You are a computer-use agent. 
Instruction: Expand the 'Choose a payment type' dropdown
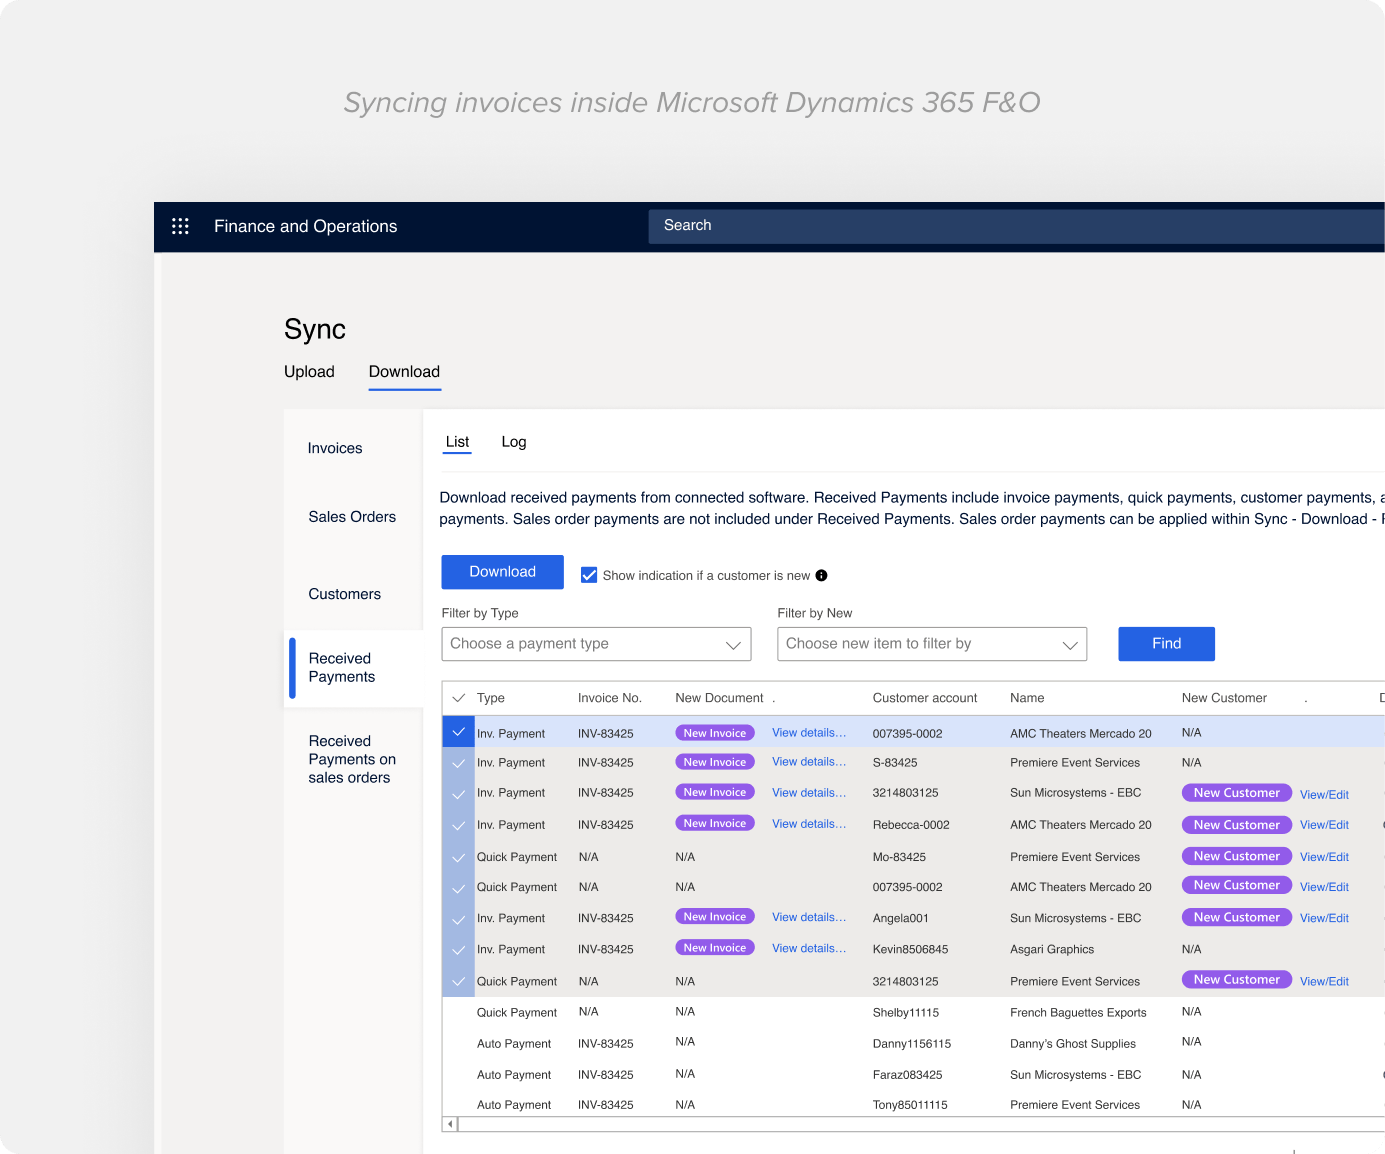pyautogui.click(x=596, y=644)
